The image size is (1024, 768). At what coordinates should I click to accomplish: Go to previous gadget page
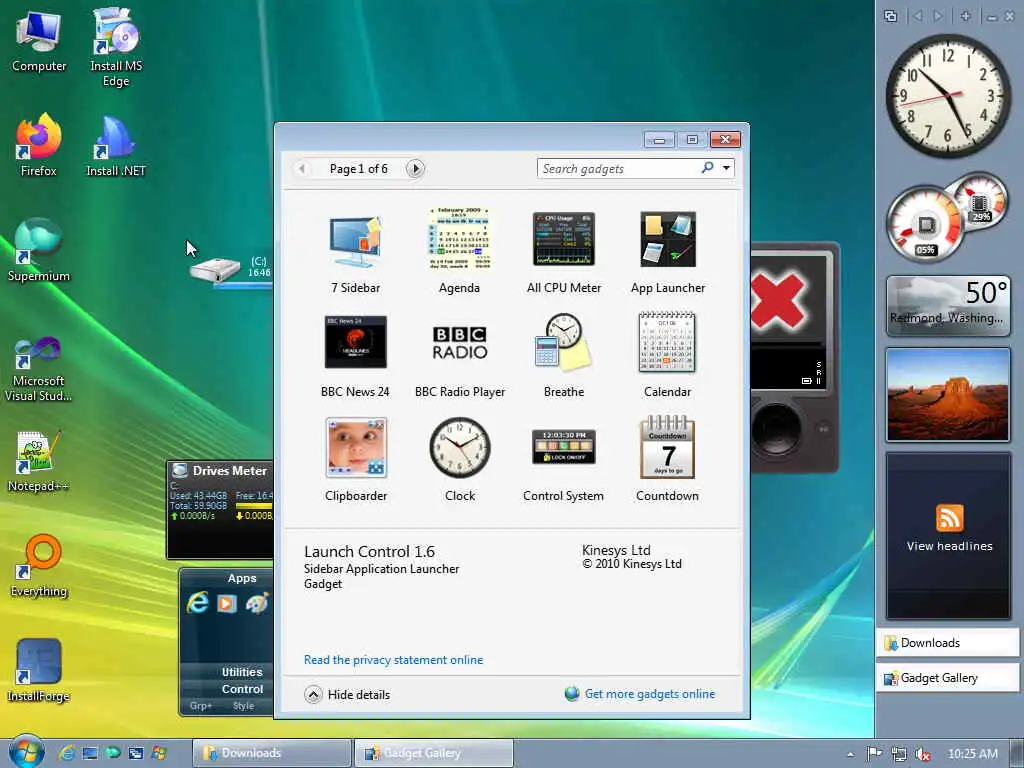coord(302,169)
